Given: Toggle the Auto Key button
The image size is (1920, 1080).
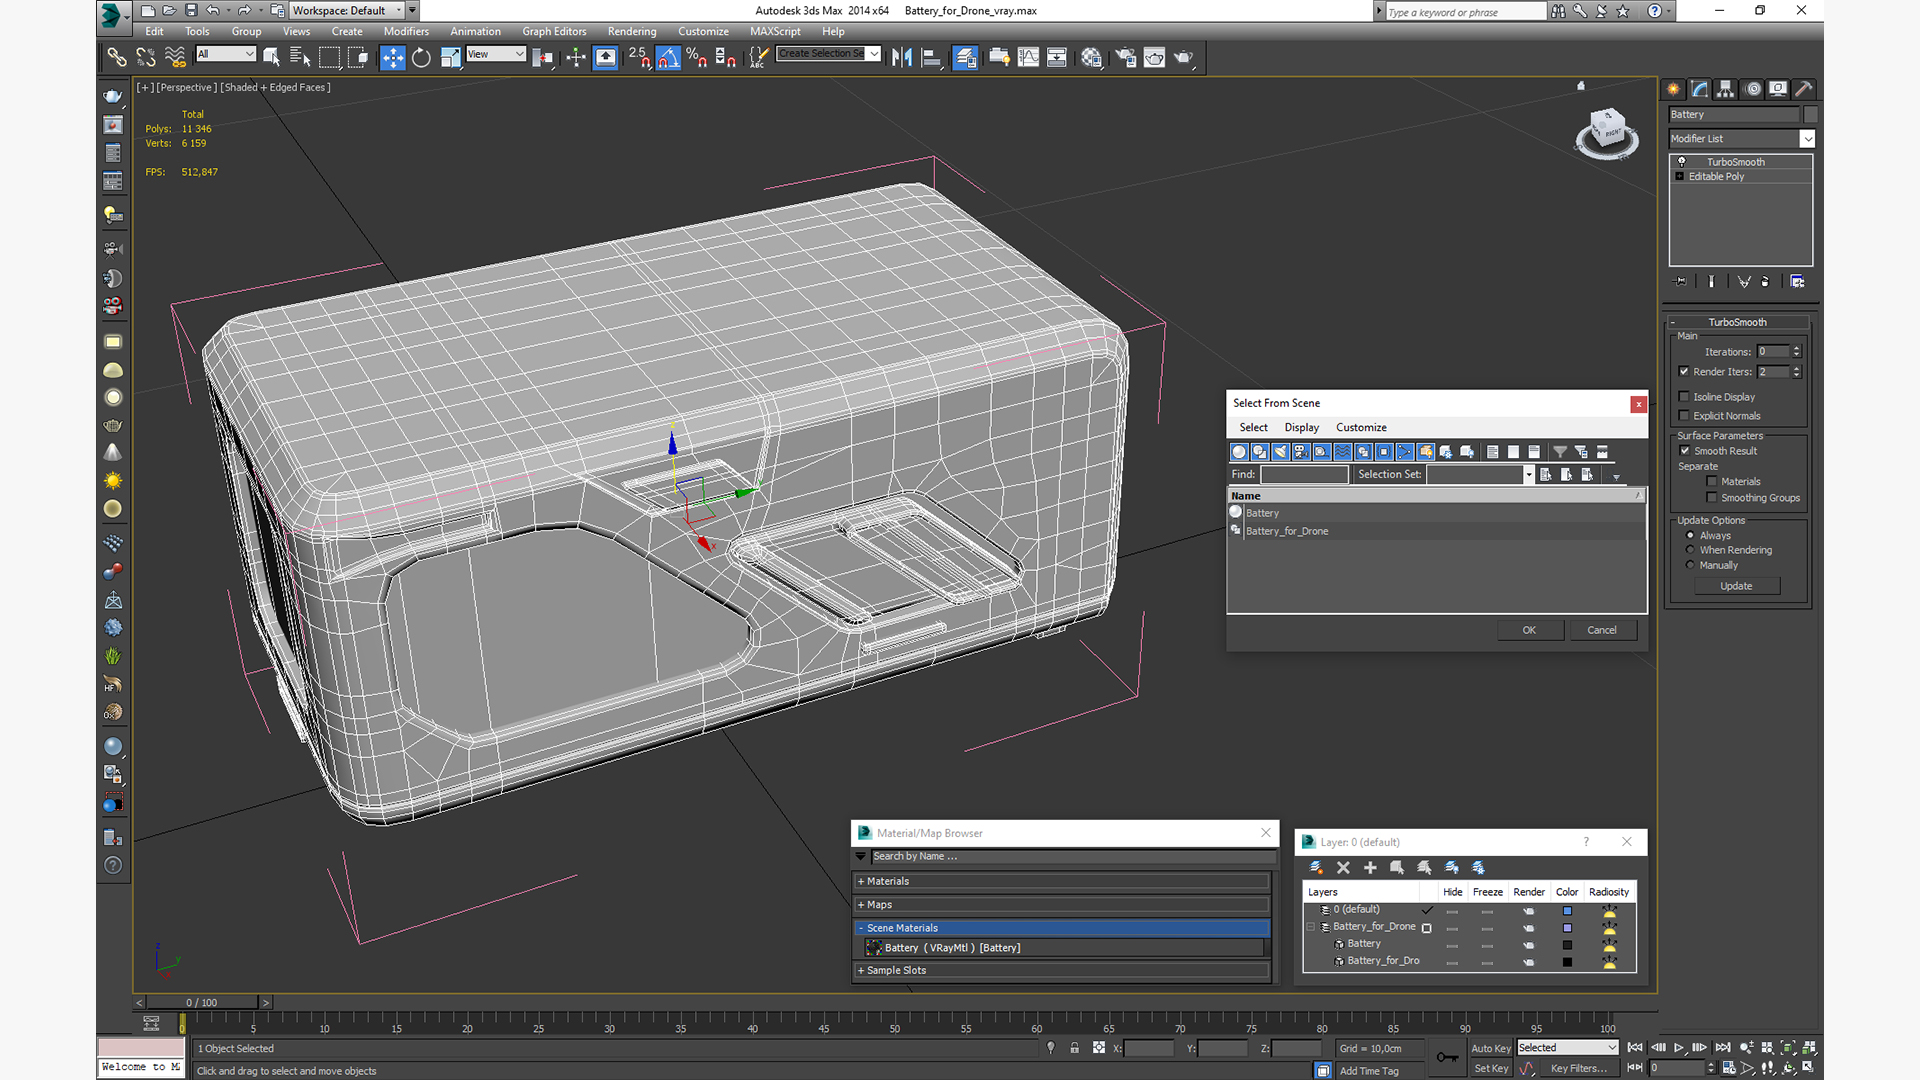Looking at the screenshot, I should [x=1490, y=1049].
